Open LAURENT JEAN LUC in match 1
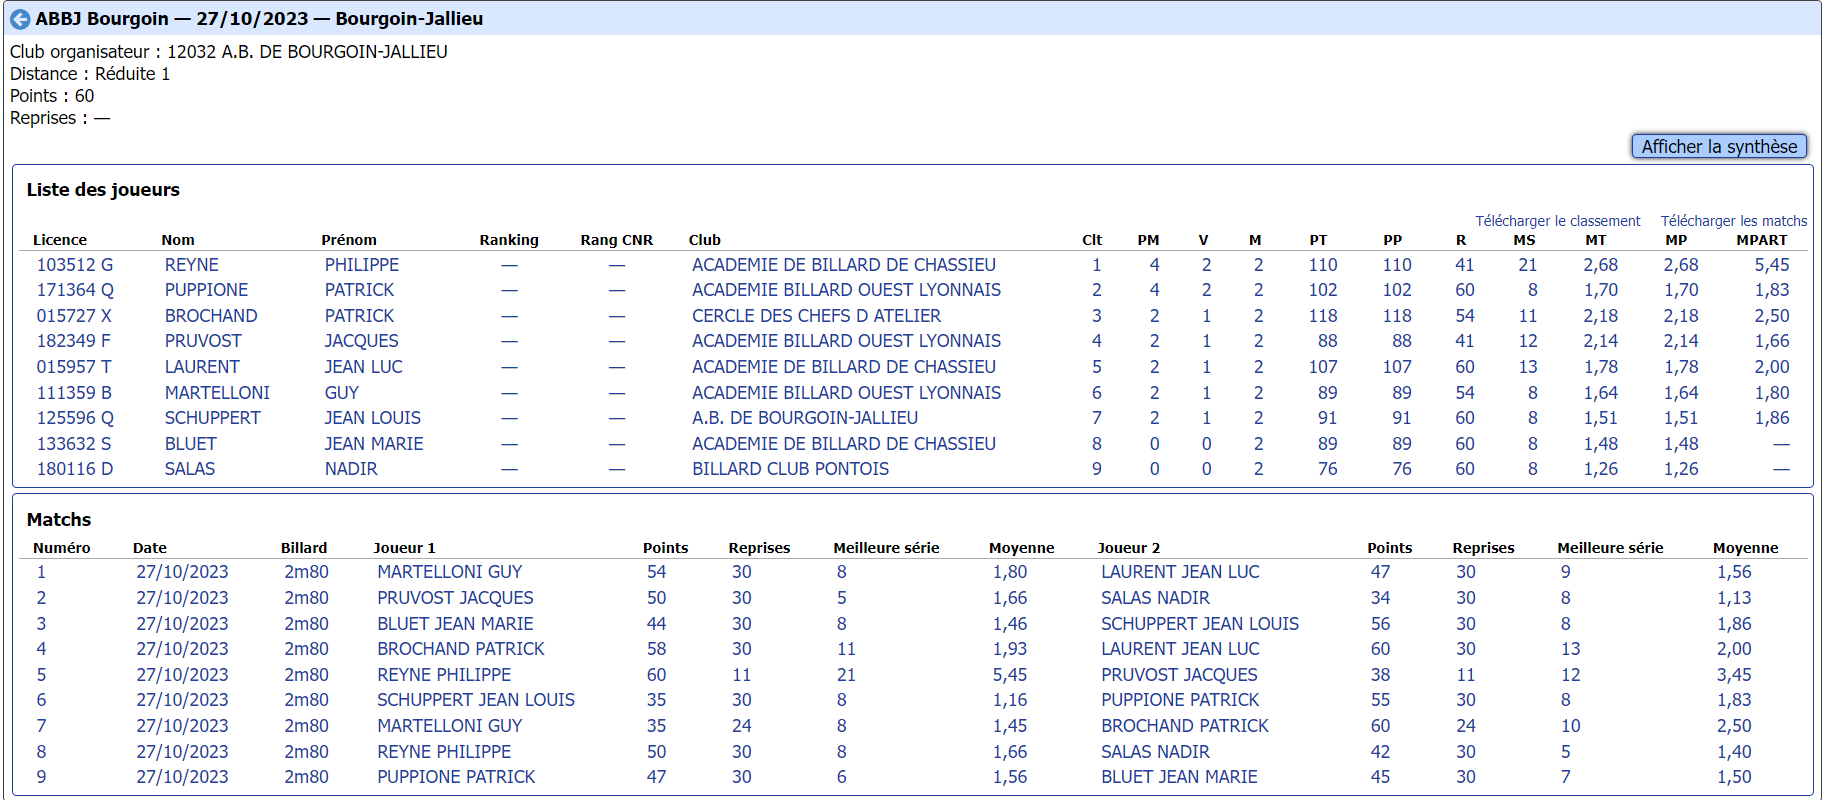 pyautogui.click(x=1180, y=572)
